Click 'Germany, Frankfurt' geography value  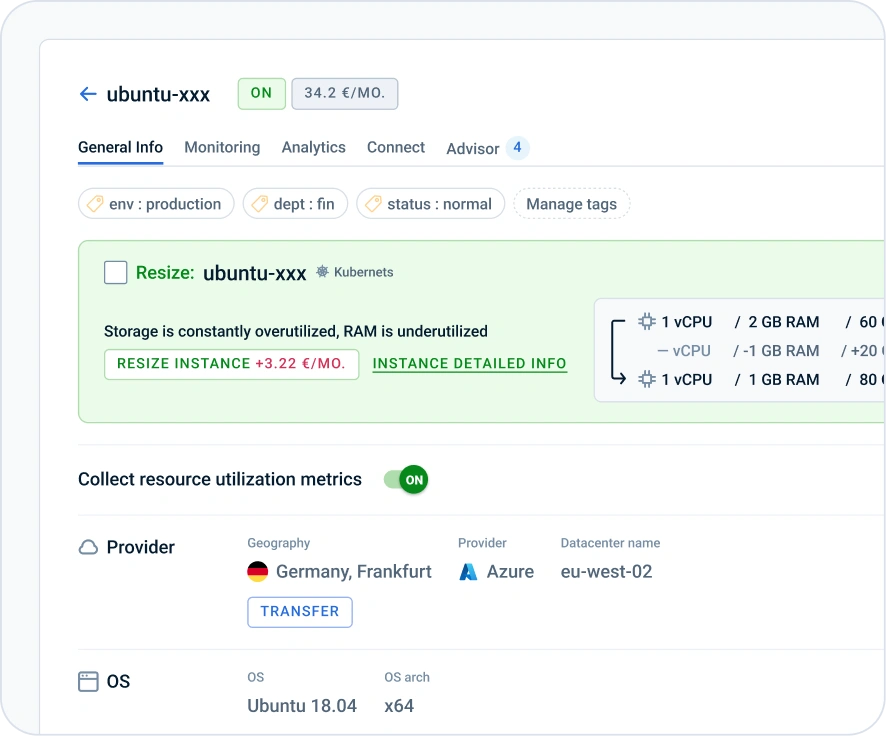coord(353,572)
